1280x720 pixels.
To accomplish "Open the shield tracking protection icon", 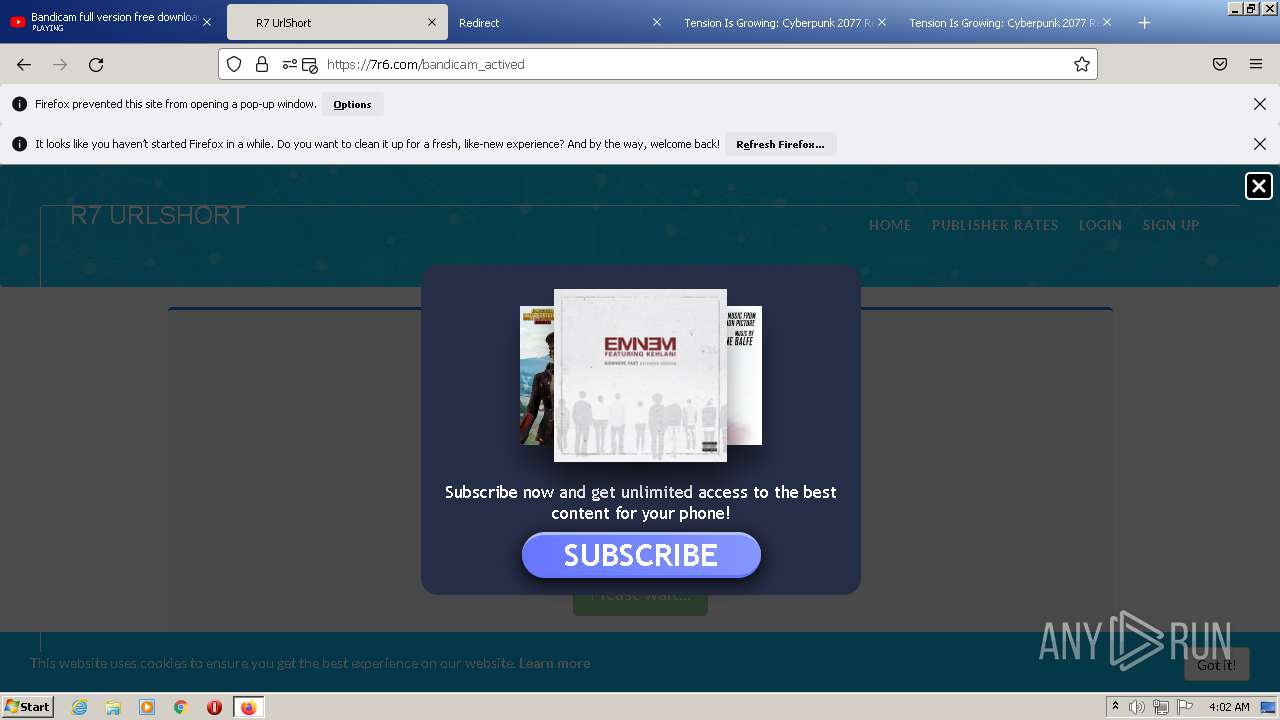I will pyautogui.click(x=234, y=64).
